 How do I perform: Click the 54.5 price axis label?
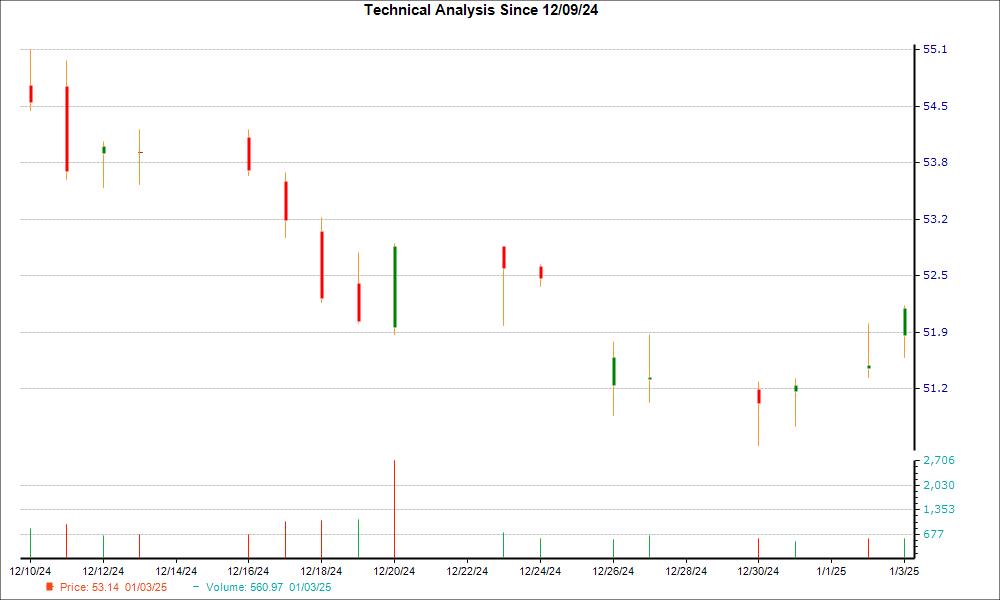click(x=935, y=106)
